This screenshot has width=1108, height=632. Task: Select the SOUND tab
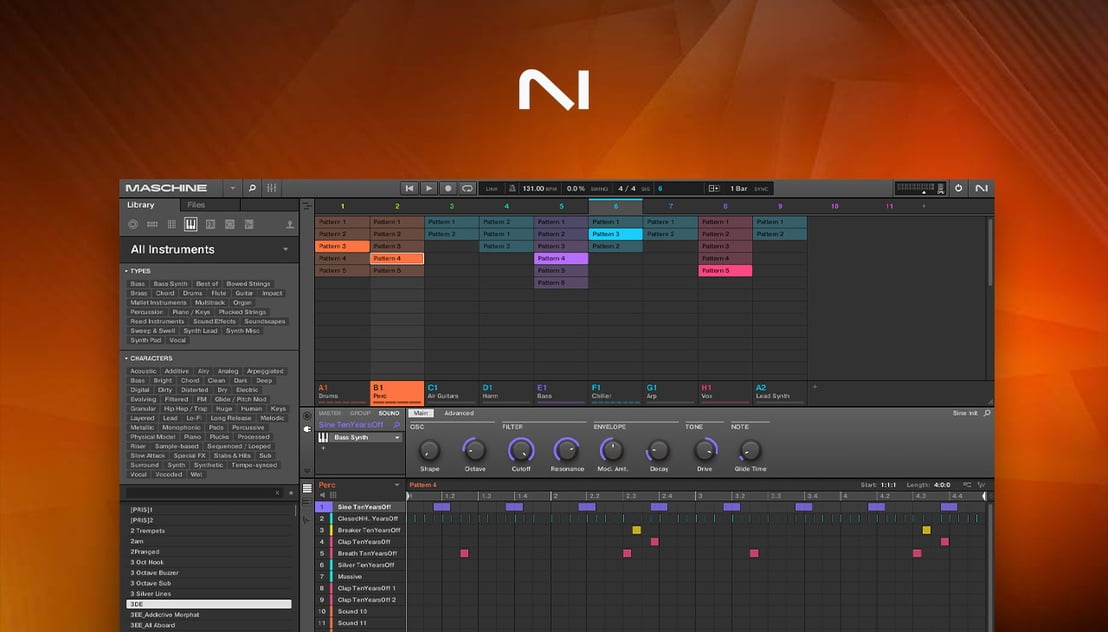click(x=389, y=413)
